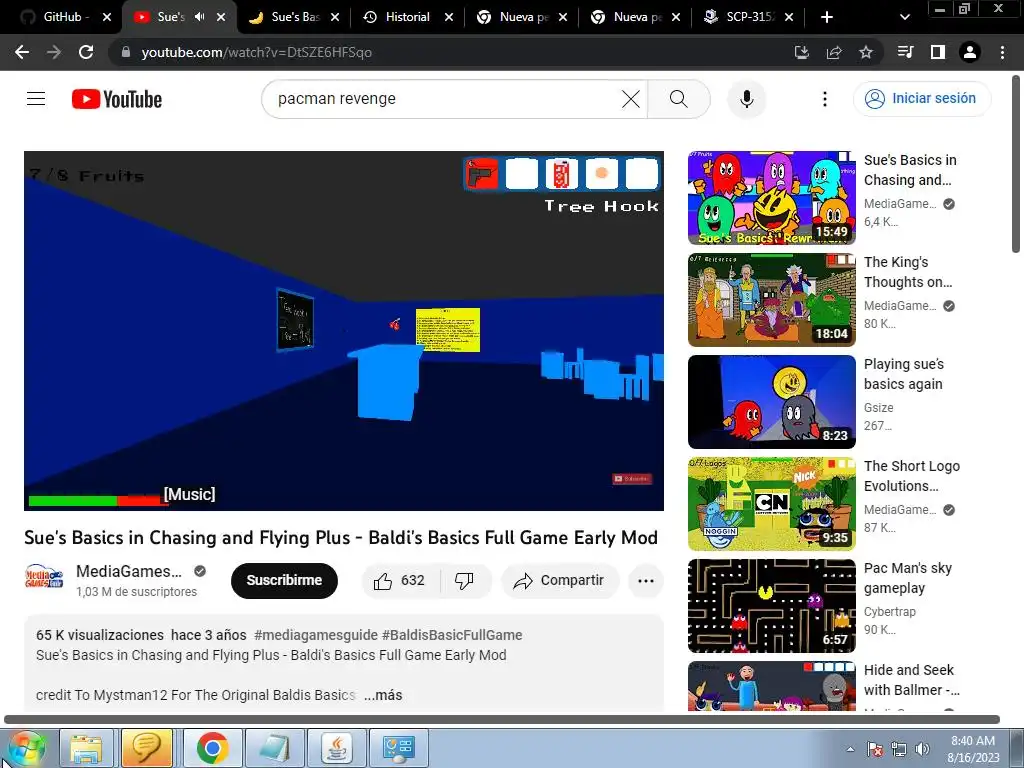View site info lock icon

(x=126, y=52)
